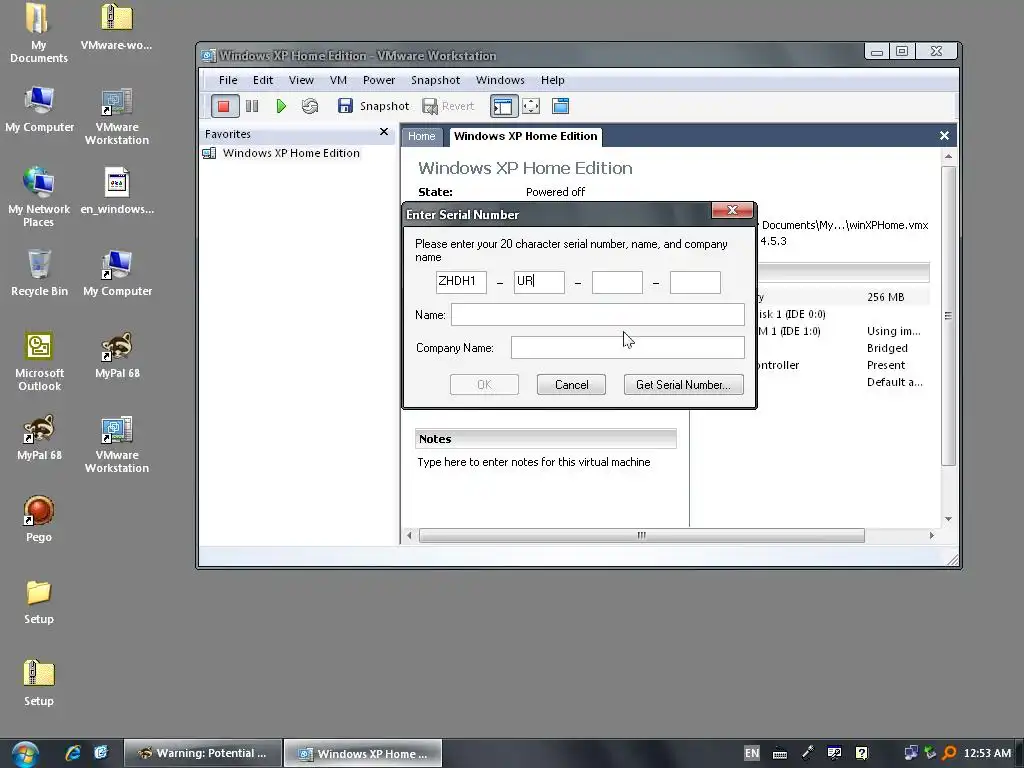The width and height of the screenshot is (1024, 768).
Task: Switch to full screen mode icon
Action: point(531,106)
